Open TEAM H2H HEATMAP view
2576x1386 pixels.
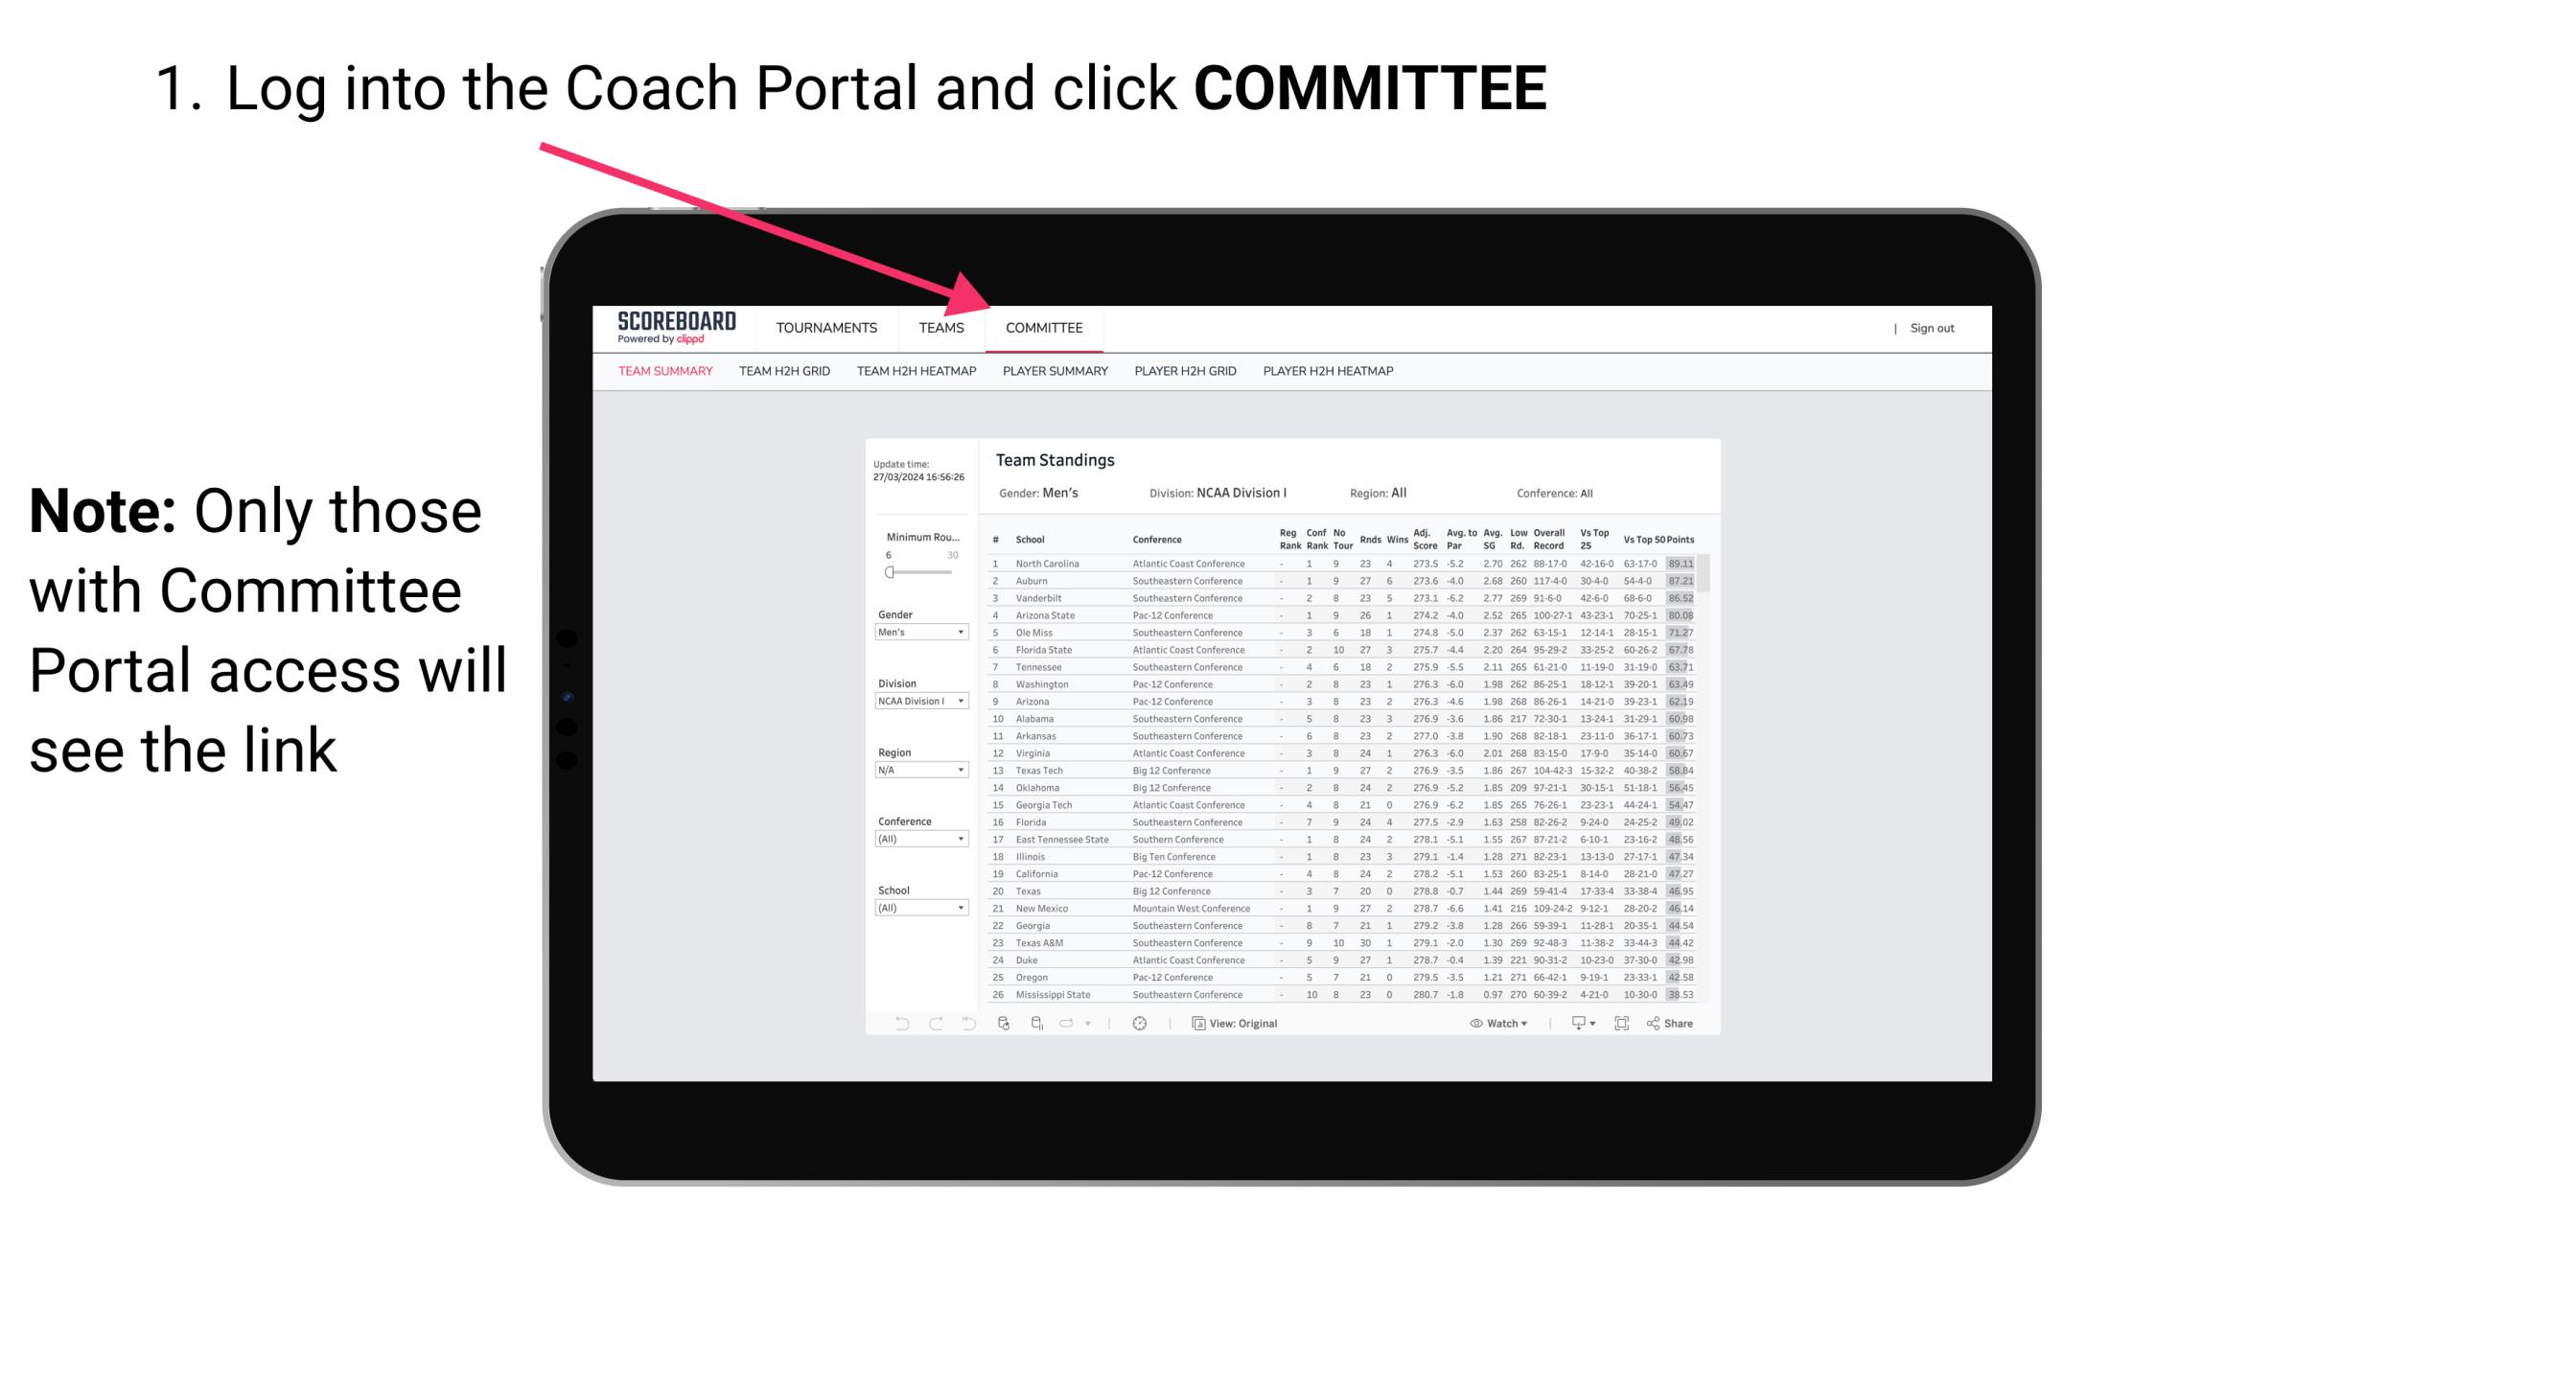(x=918, y=374)
